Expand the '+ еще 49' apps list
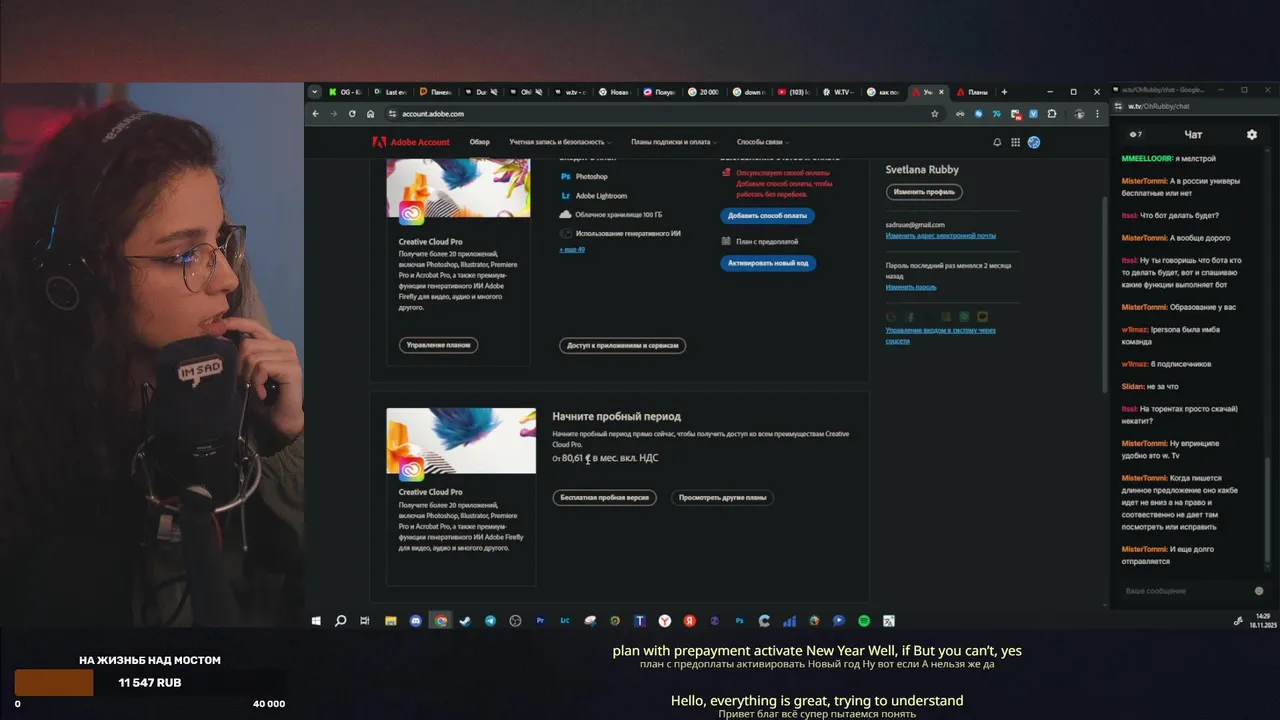The width and height of the screenshot is (1280, 720). coord(572,249)
